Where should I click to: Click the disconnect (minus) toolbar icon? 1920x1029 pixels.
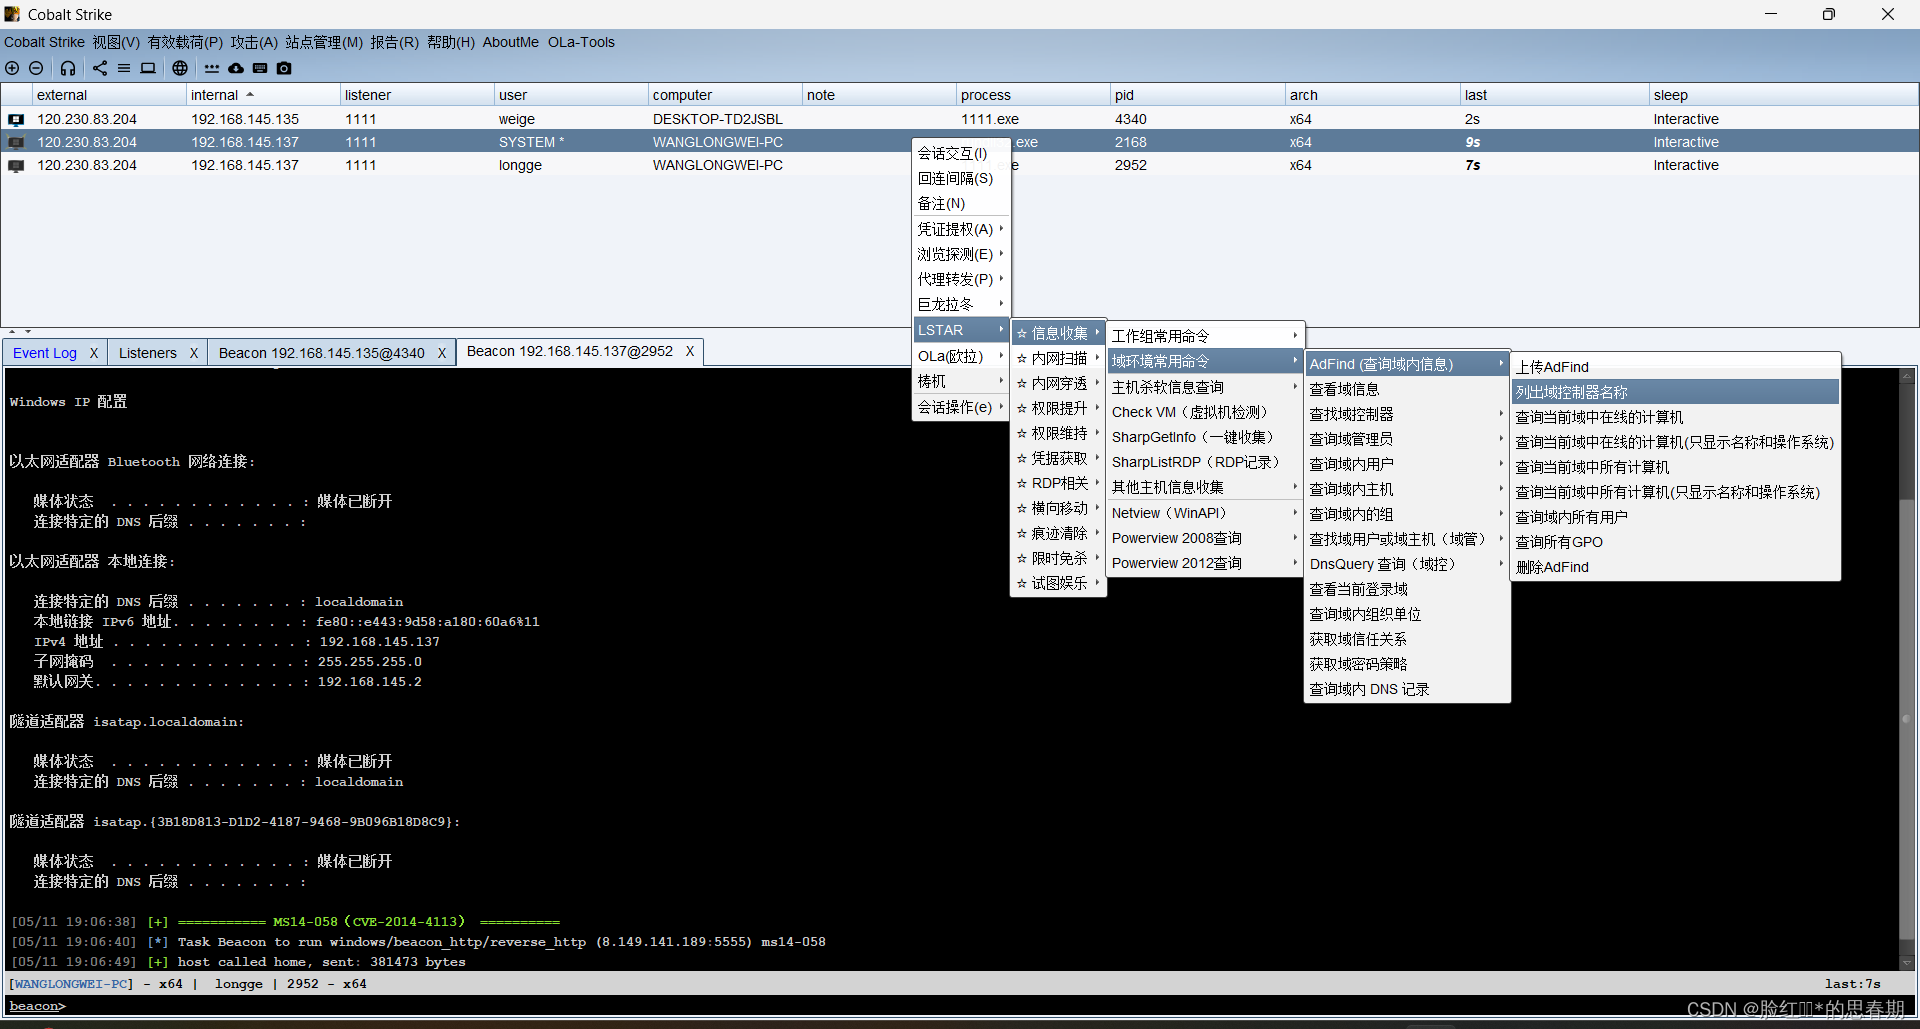pos(36,68)
